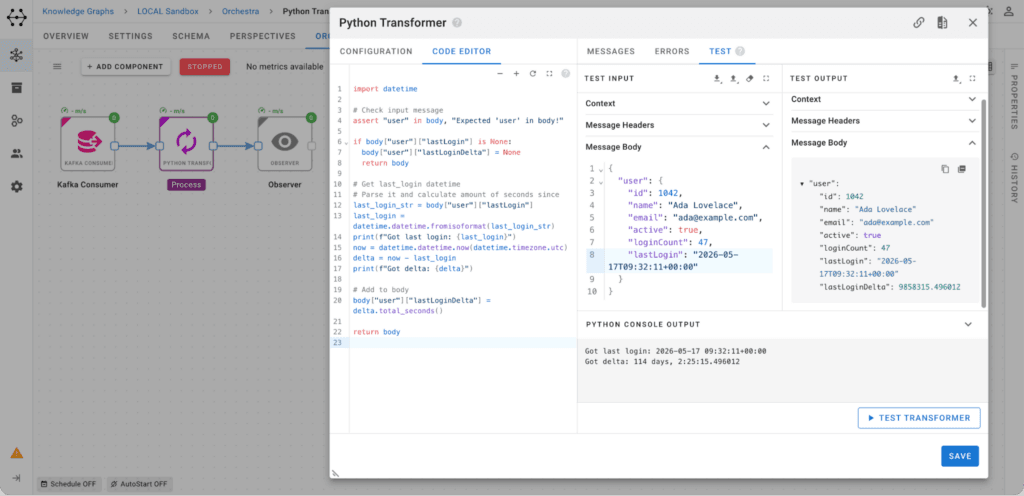Image resolution: width=1024 pixels, height=496 pixels.
Task: Toggle the Schedule OFF switch
Action: pos(69,484)
